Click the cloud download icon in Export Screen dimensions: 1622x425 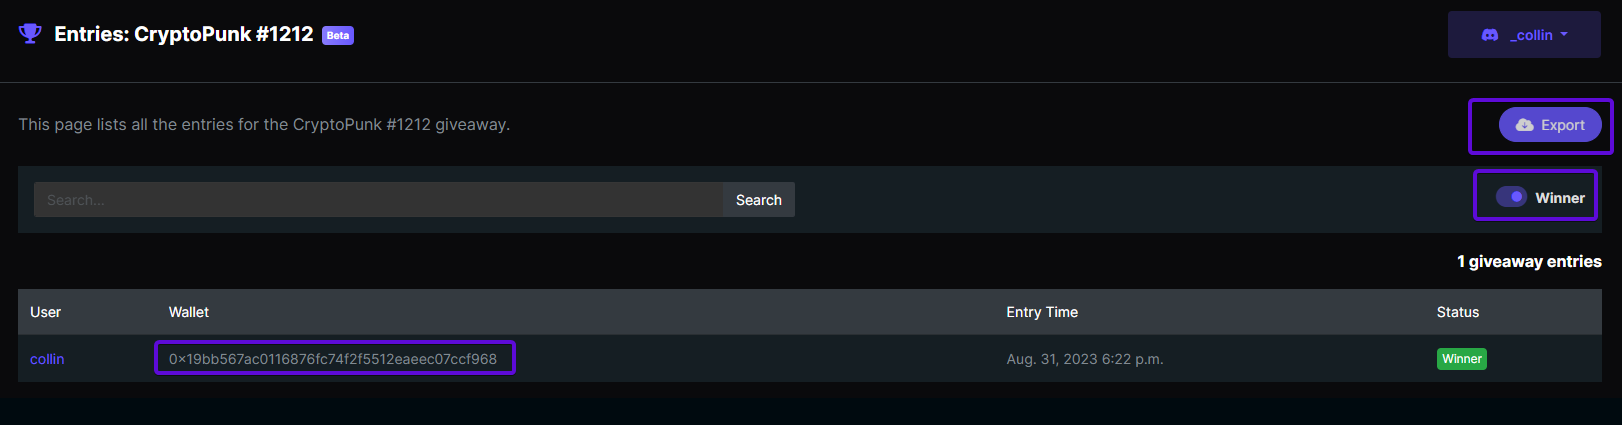click(1524, 125)
